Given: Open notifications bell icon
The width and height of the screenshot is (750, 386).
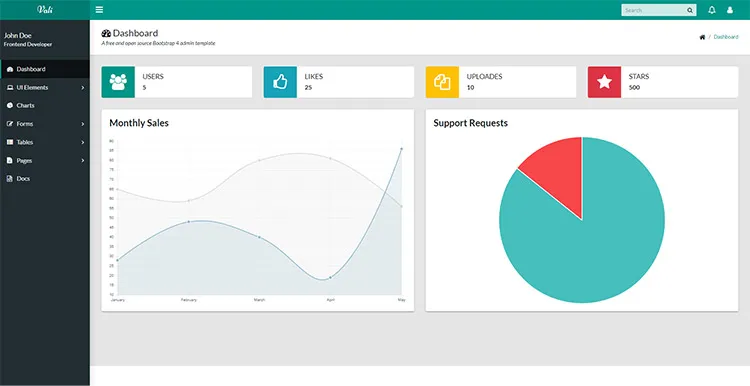Looking at the screenshot, I should (x=712, y=10).
